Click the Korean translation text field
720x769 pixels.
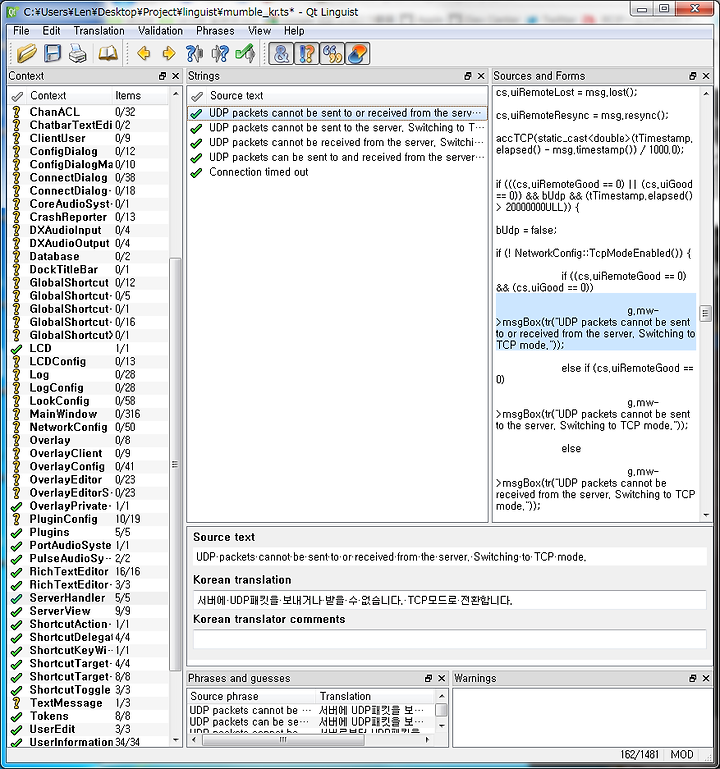[450, 600]
